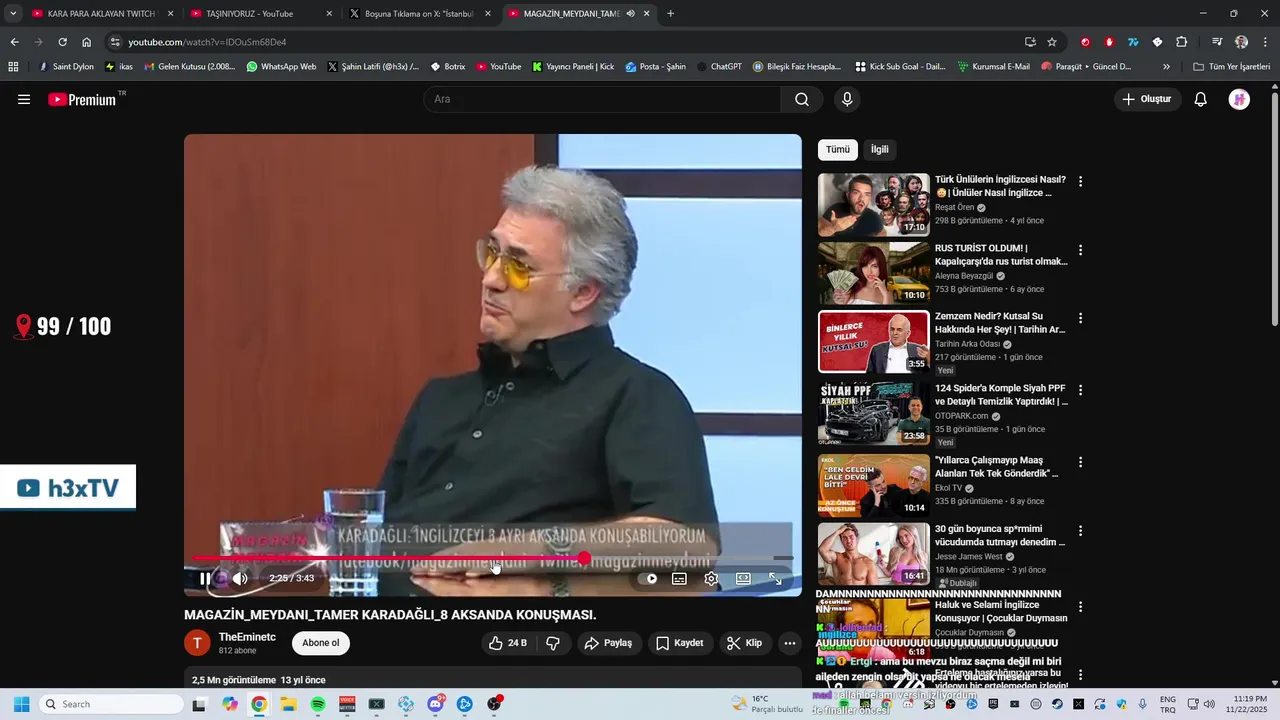Open Chrome three-dot menu
Screen dimensions: 1280x720
click(1265, 42)
